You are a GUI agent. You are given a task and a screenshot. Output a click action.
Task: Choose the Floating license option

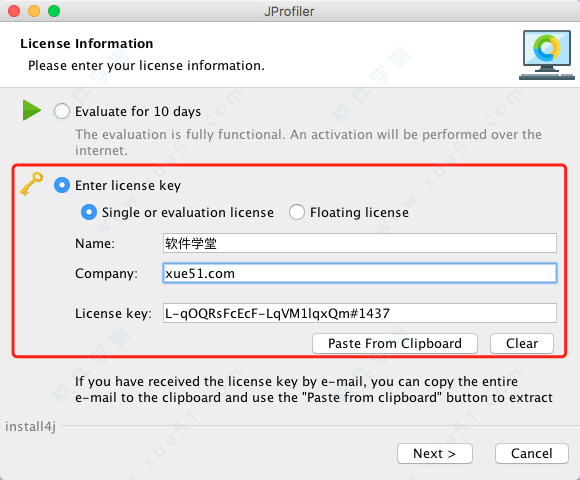point(297,212)
